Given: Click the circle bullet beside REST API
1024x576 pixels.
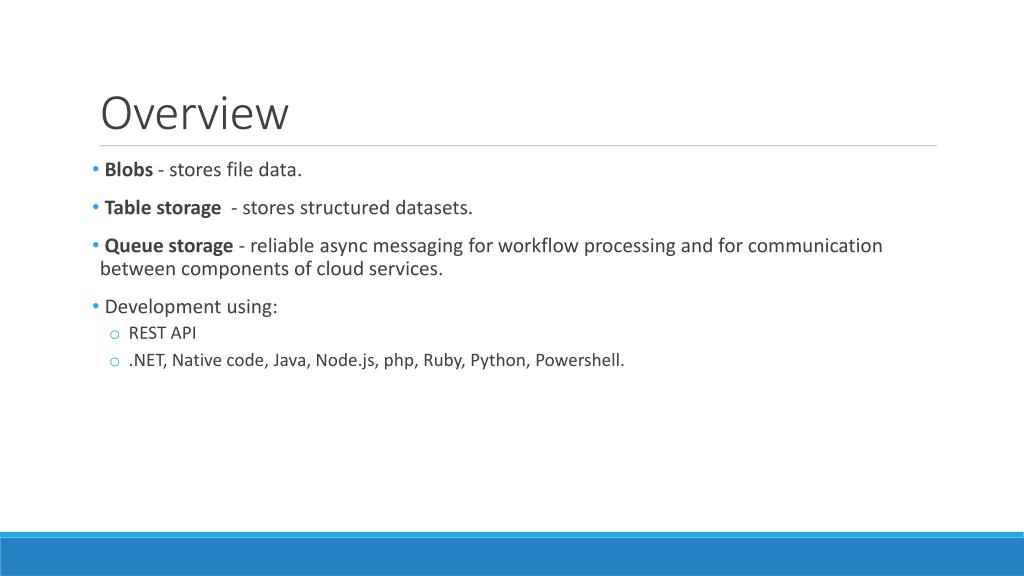Looking at the screenshot, I should 115,335.
